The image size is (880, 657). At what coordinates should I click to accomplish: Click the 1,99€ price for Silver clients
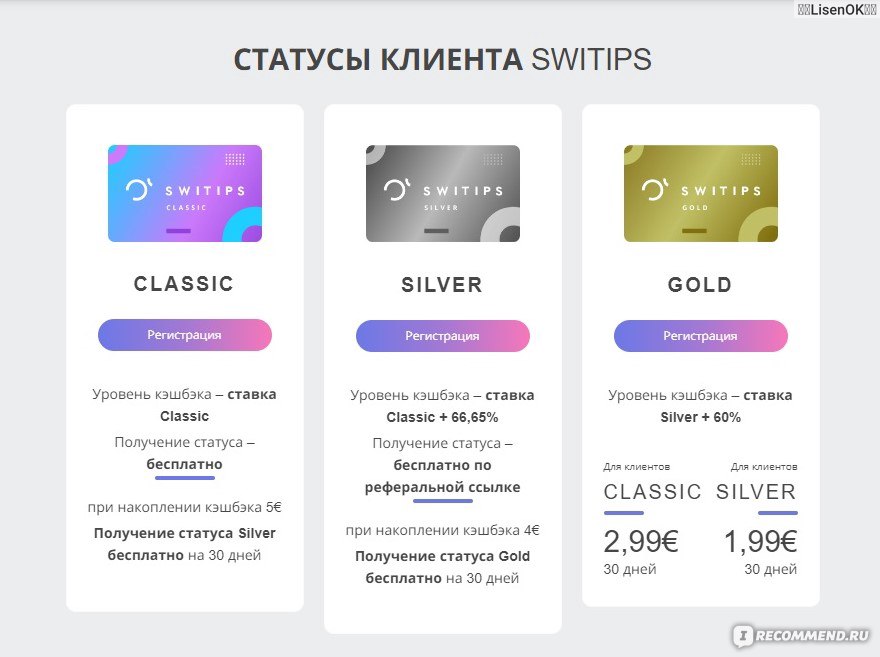click(x=760, y=541)
